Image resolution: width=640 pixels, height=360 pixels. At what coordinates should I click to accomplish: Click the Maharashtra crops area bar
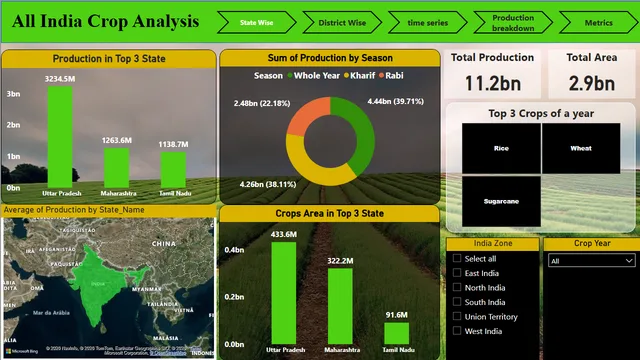click(x=340, y=306)
